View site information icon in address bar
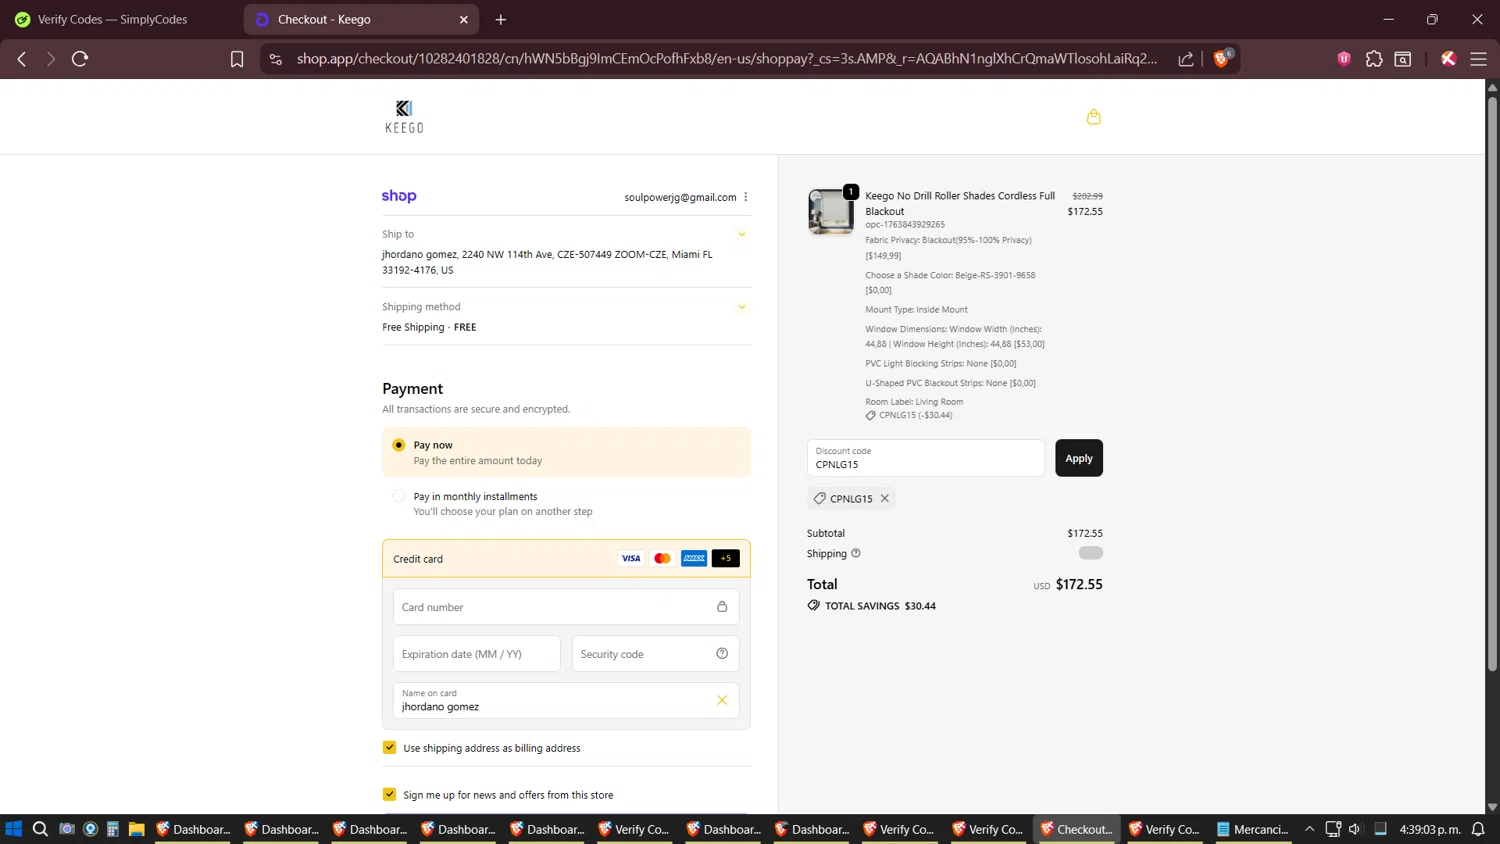This screenshot has height=844, width=1500. tap(276, 59)
